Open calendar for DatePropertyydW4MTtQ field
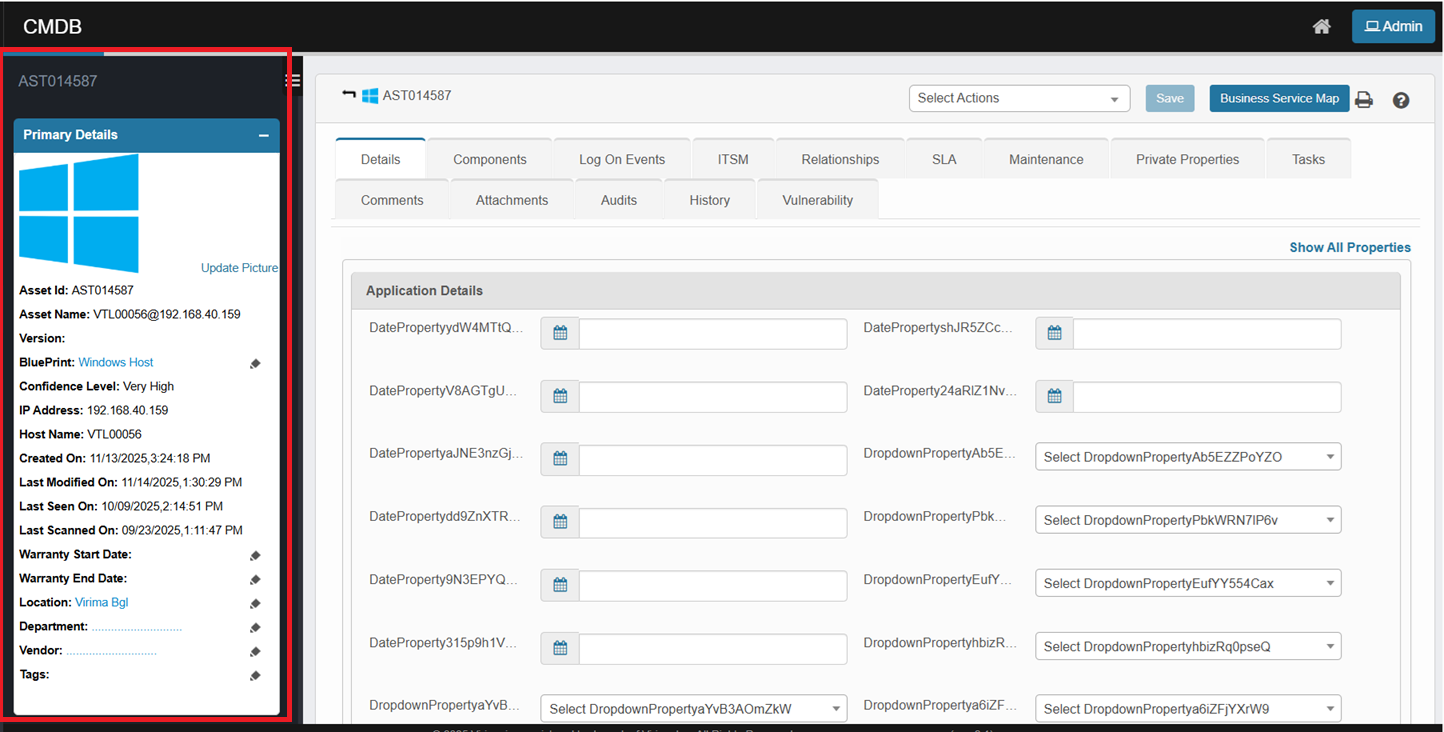Viewport: 1444px width, 732px height. [x=560, y=334]
